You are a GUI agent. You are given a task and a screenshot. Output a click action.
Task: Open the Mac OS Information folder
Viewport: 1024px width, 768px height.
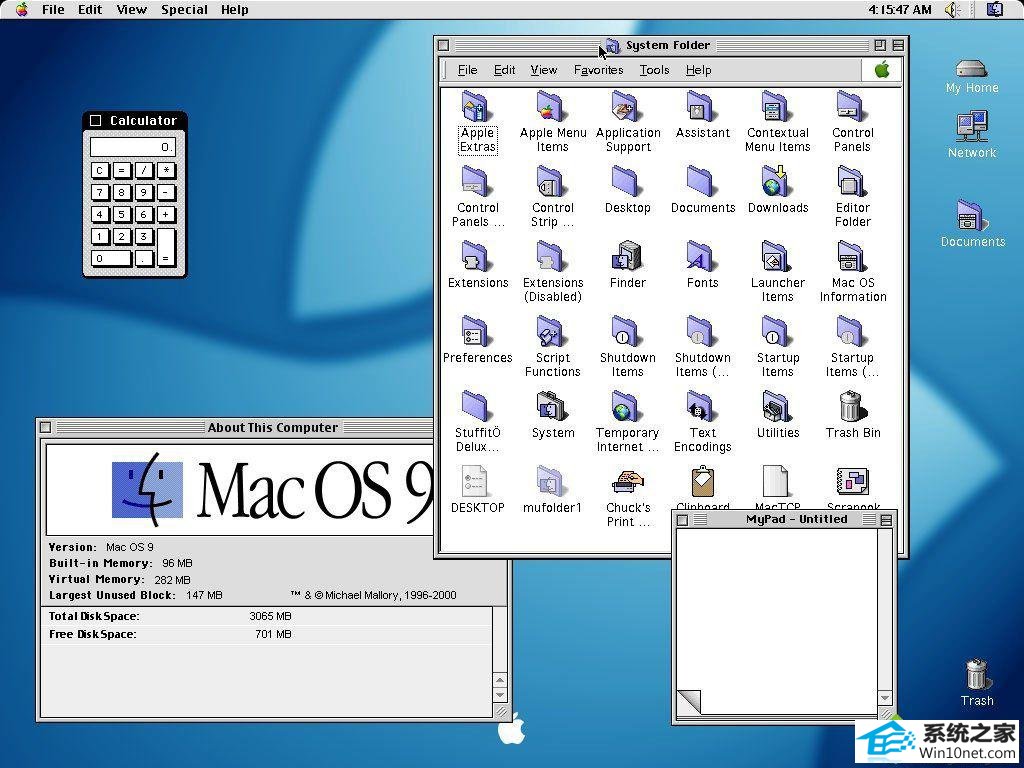pyautogui.click(x=852, y=258)
